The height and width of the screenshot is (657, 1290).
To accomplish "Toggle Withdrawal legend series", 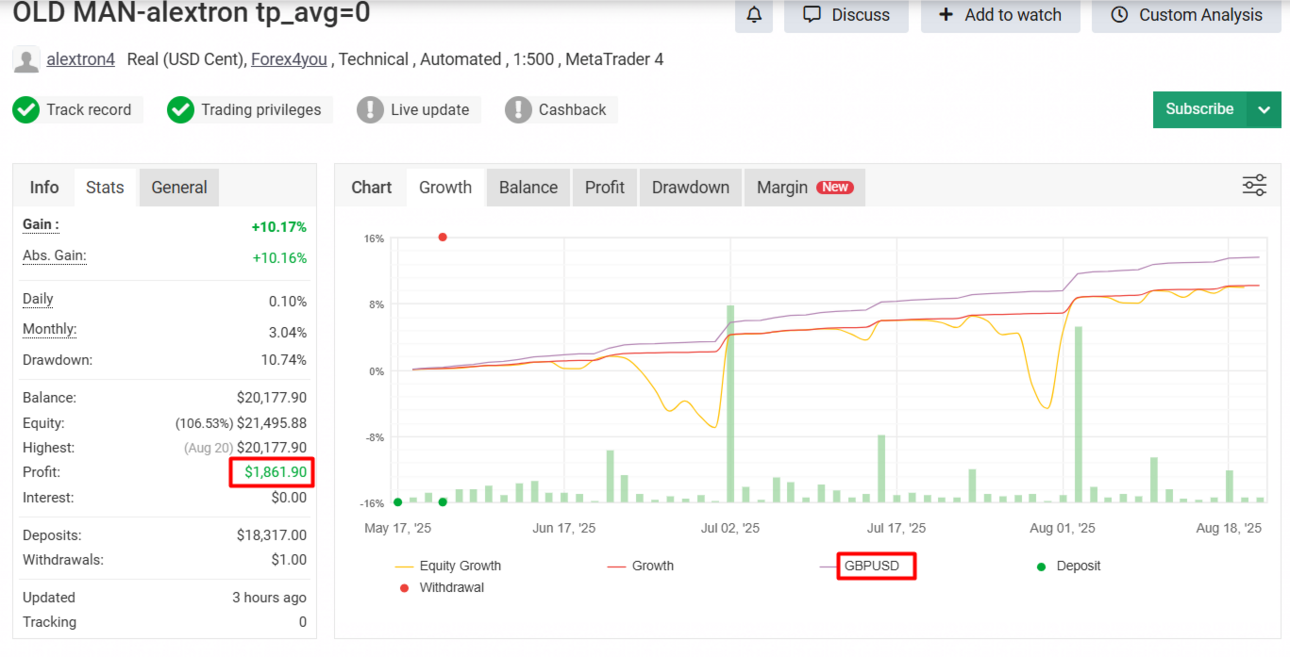I will [x=441, y=588].
